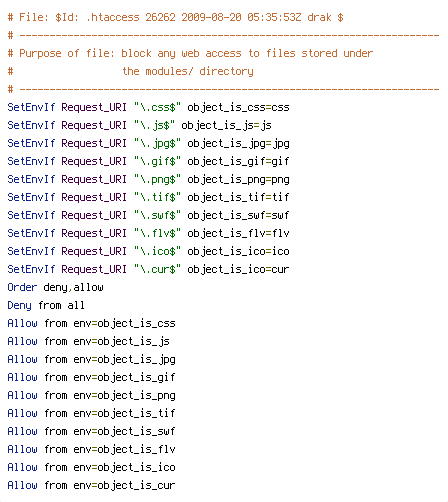Click Allow from env=object_is_swf line

[x=91, y=431]
